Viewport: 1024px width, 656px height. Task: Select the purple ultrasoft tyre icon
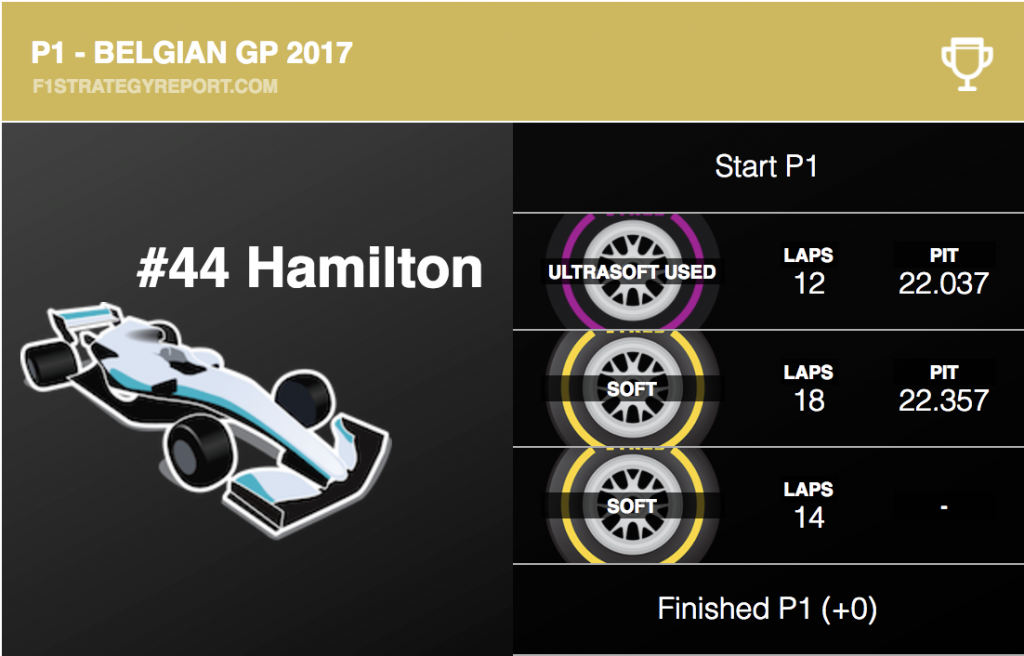pos(632,271)
